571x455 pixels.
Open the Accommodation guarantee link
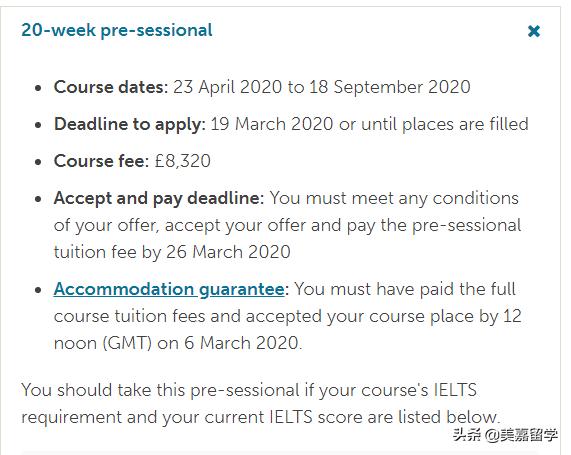tap(169, 290)
